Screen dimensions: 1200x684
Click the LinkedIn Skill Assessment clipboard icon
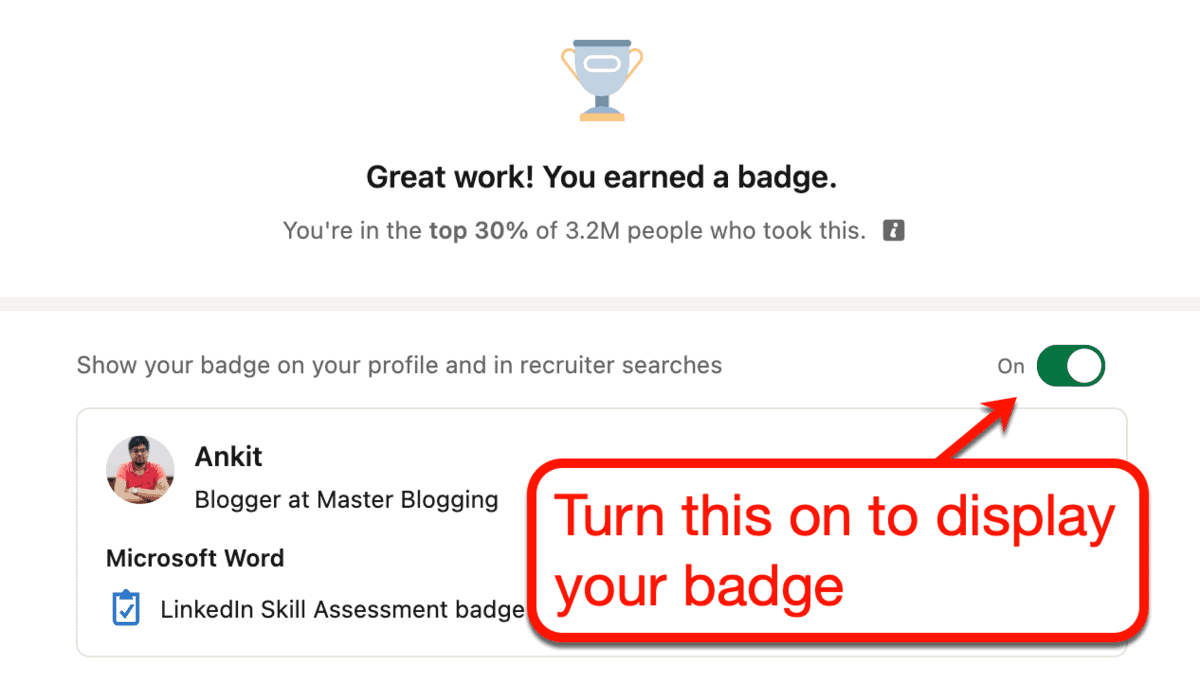[x=125, y=608]
